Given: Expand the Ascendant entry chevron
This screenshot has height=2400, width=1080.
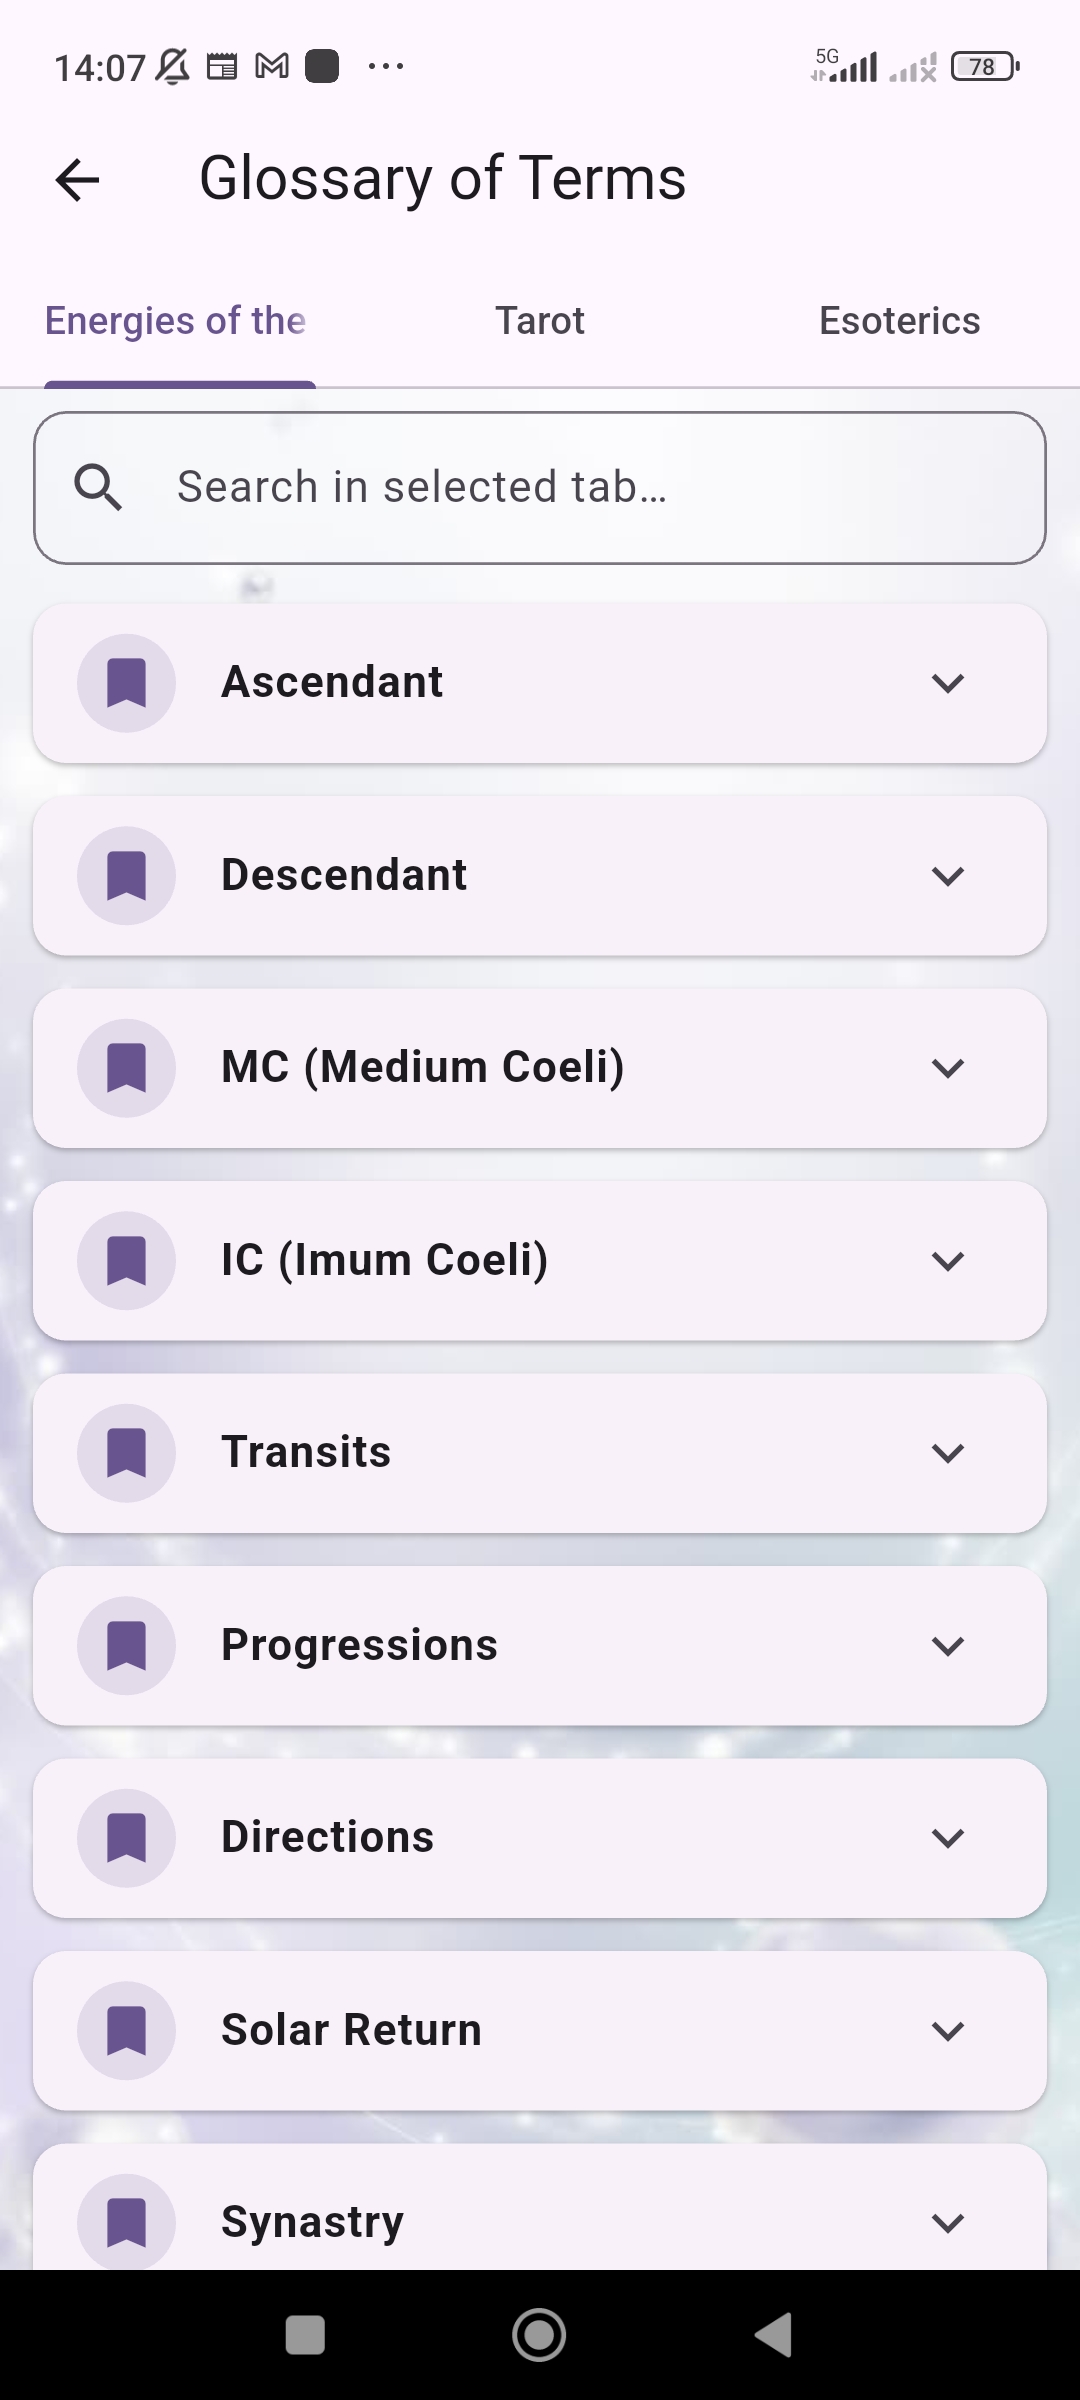Looking at the screenshot, I should click(x=947, y=683).
